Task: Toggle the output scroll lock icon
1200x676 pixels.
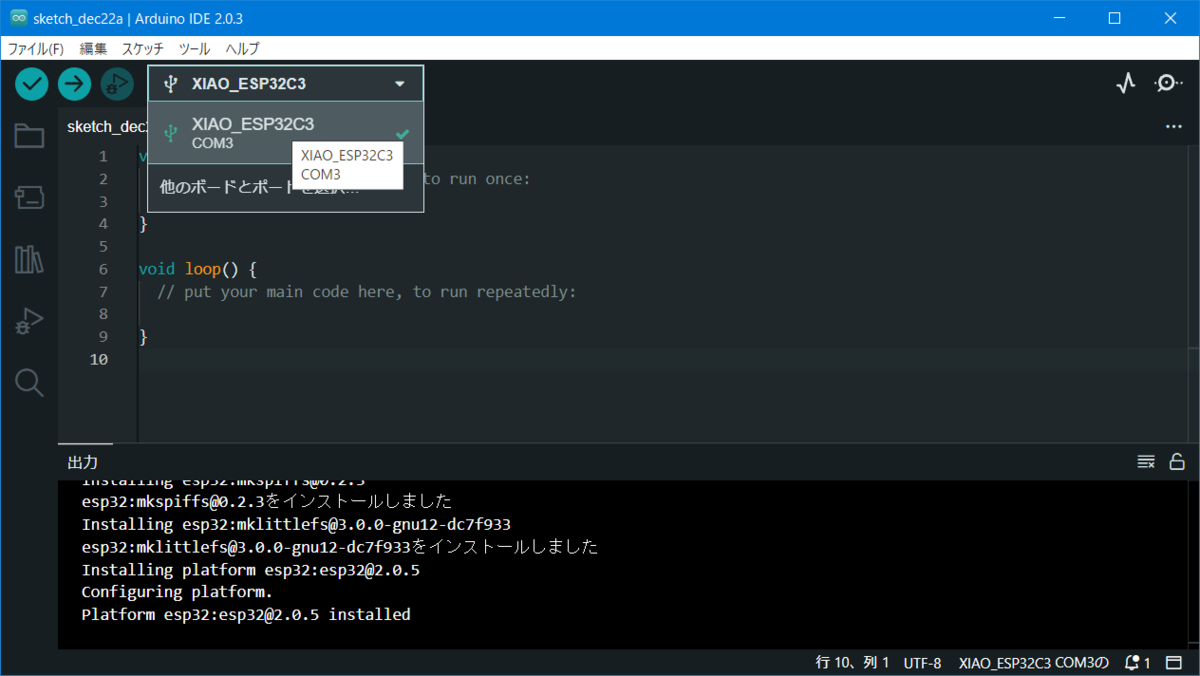Action: click(x=1177, y=462)
